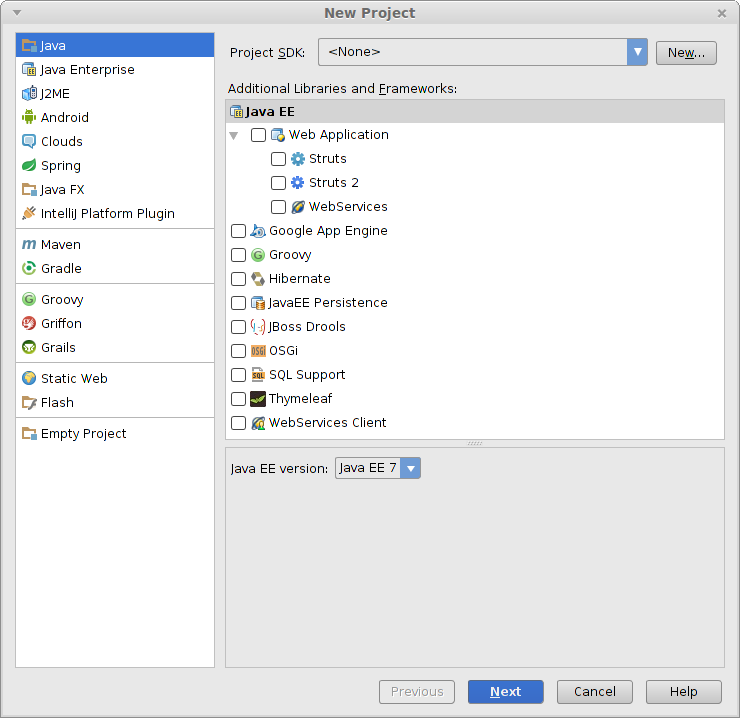Viewport: 740px width, 718px height.
Task: Click the panel splitter grip handle
Action: coord(475,443)
